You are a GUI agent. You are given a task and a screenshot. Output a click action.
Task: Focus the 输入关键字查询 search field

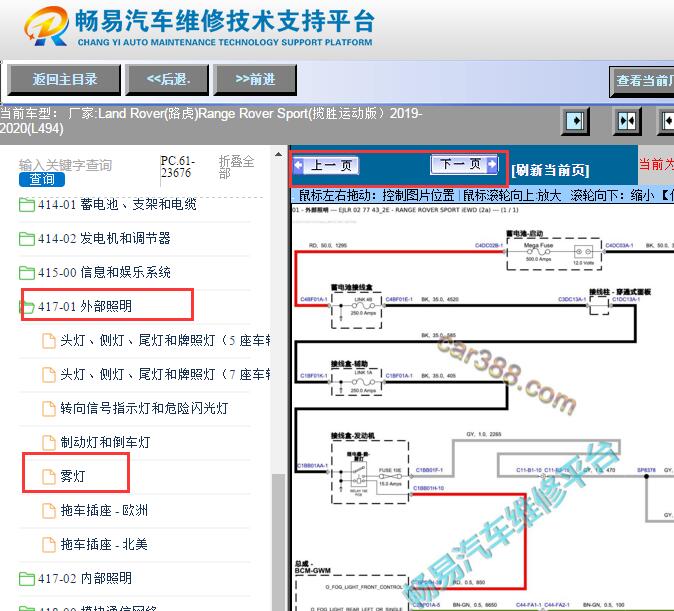[x=65, y=165]
